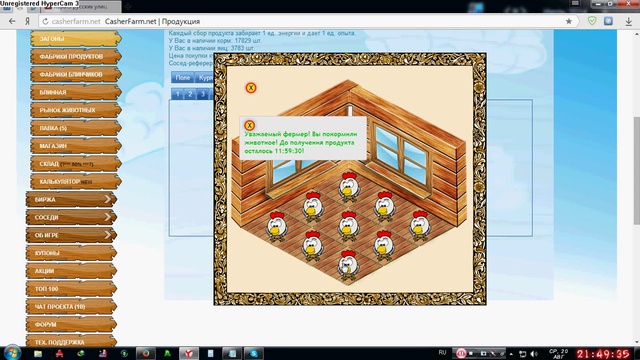This screenshot has width=640, height=360.
Task: Open Skype from the taskbar
Action: [x=253, y=353]
